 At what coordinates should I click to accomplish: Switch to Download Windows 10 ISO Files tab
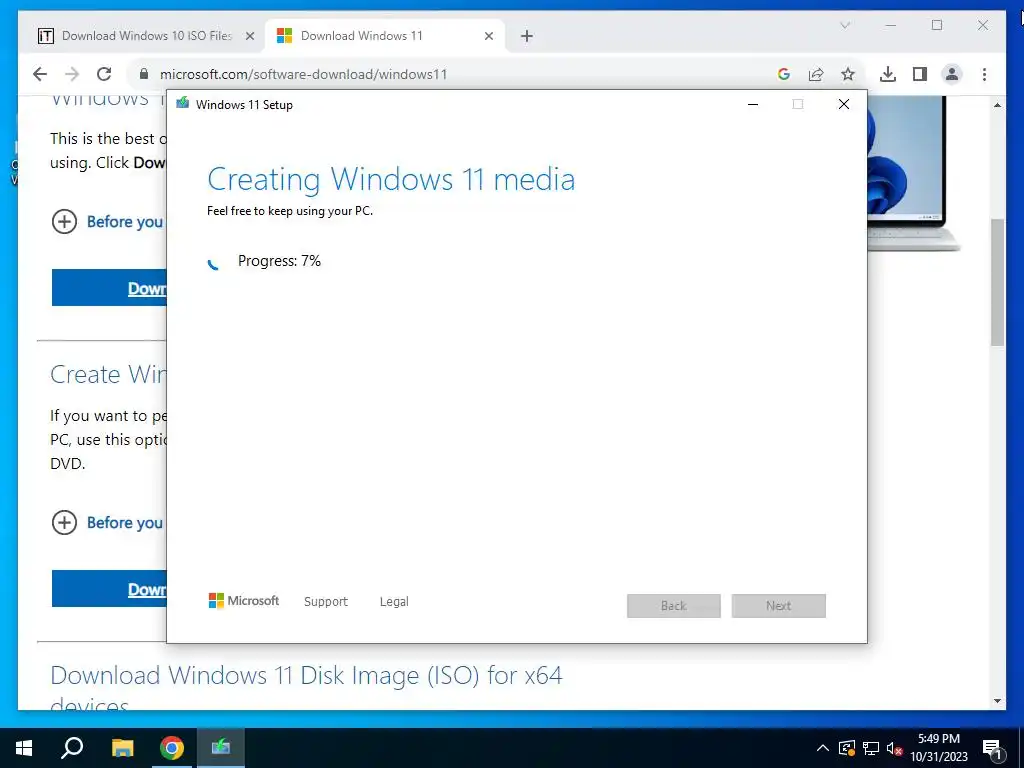(147, 36)
